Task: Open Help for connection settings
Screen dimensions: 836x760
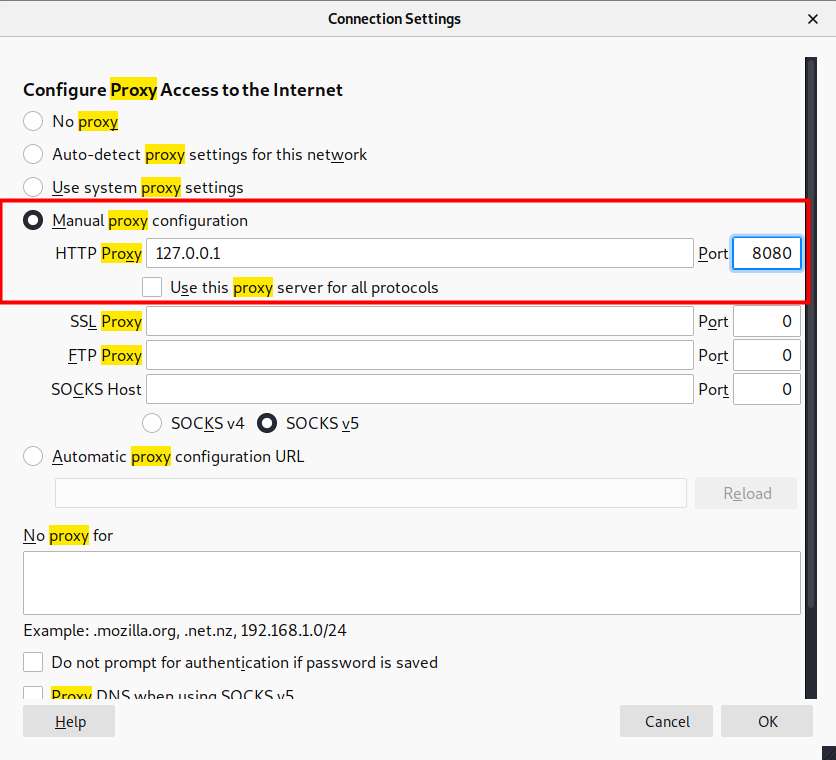Action: (x=69, y=722)
